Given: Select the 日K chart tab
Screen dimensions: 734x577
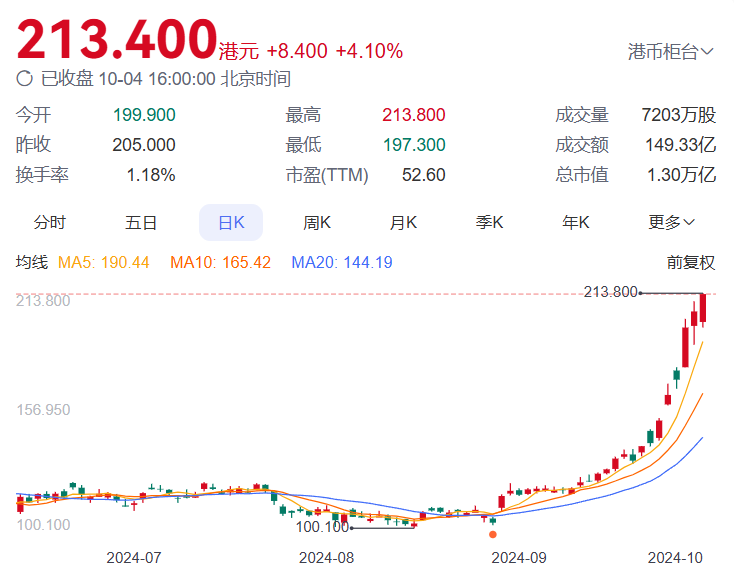Looking at the screenshot, I should [x=231, y=222].
